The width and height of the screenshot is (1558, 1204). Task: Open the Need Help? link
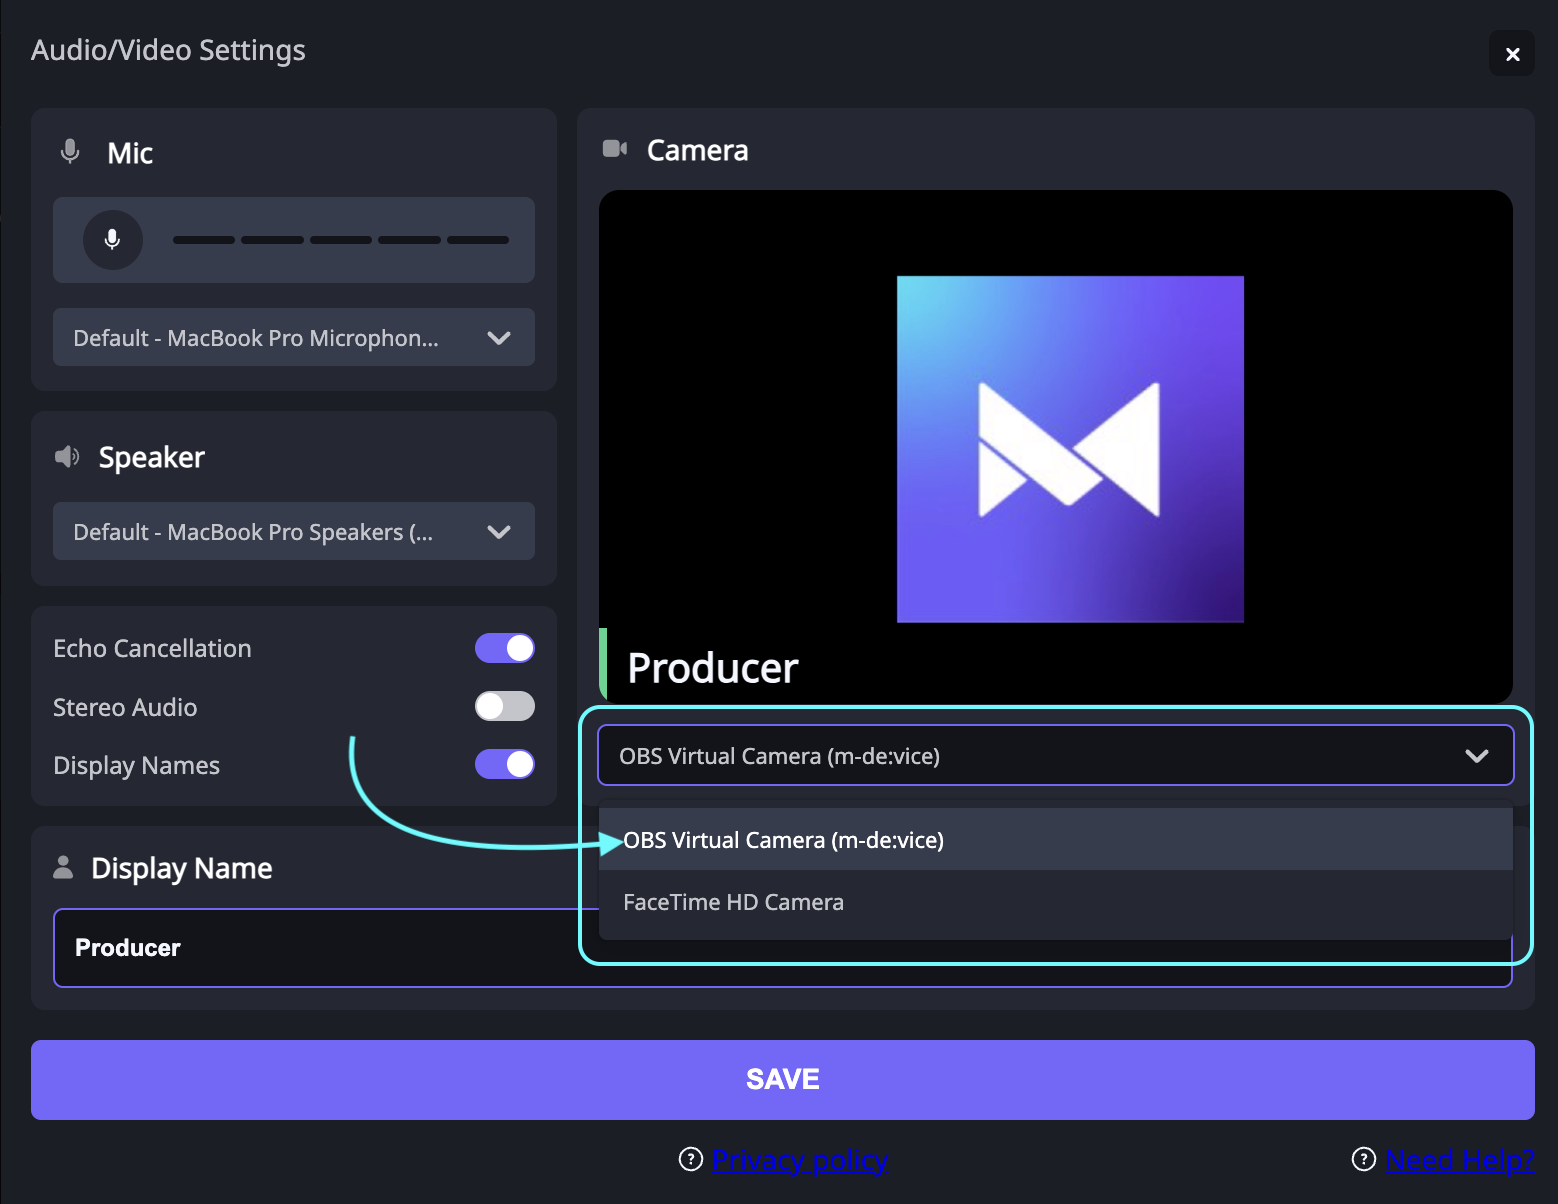click(x=1460, y=1160)
